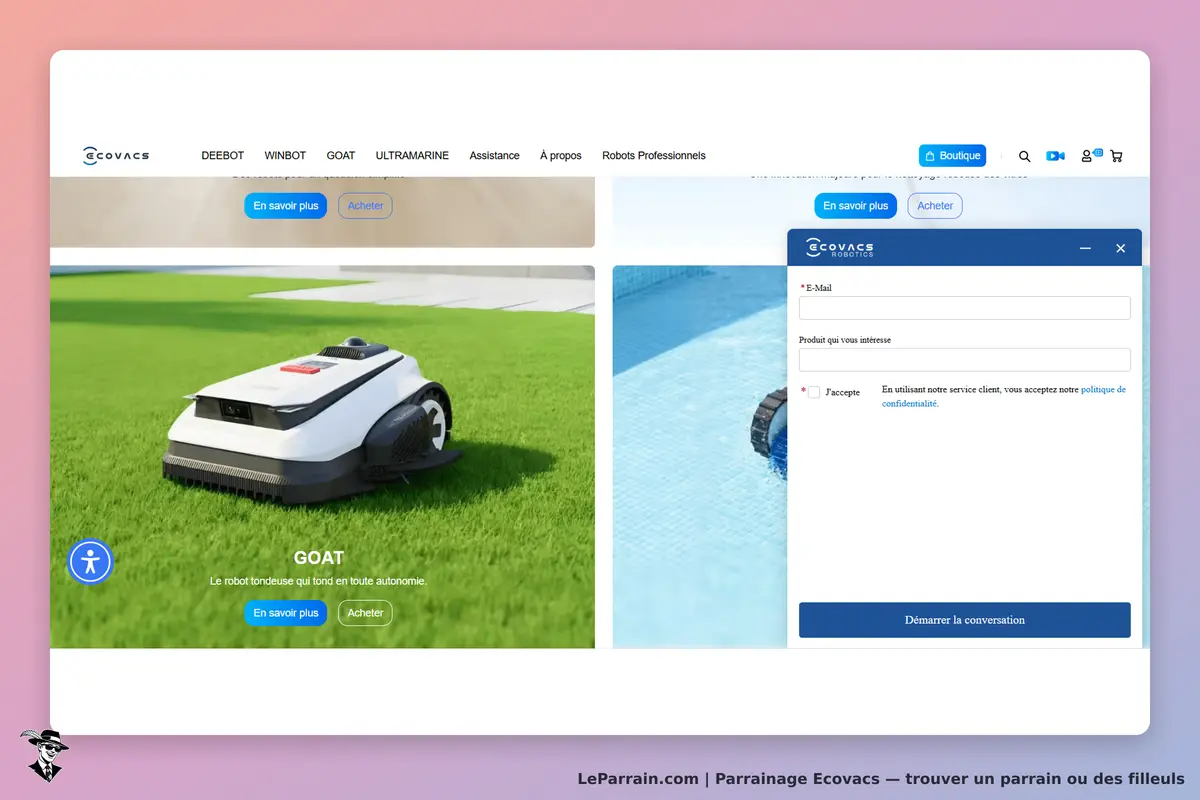Open the Assistance menu
The image size is (1200, 800).
tap(494, 156)
